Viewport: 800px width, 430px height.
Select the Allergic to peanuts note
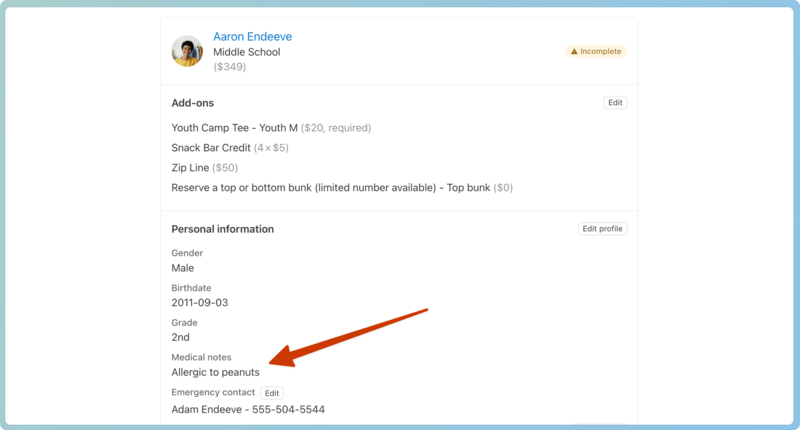coord(215,372)
